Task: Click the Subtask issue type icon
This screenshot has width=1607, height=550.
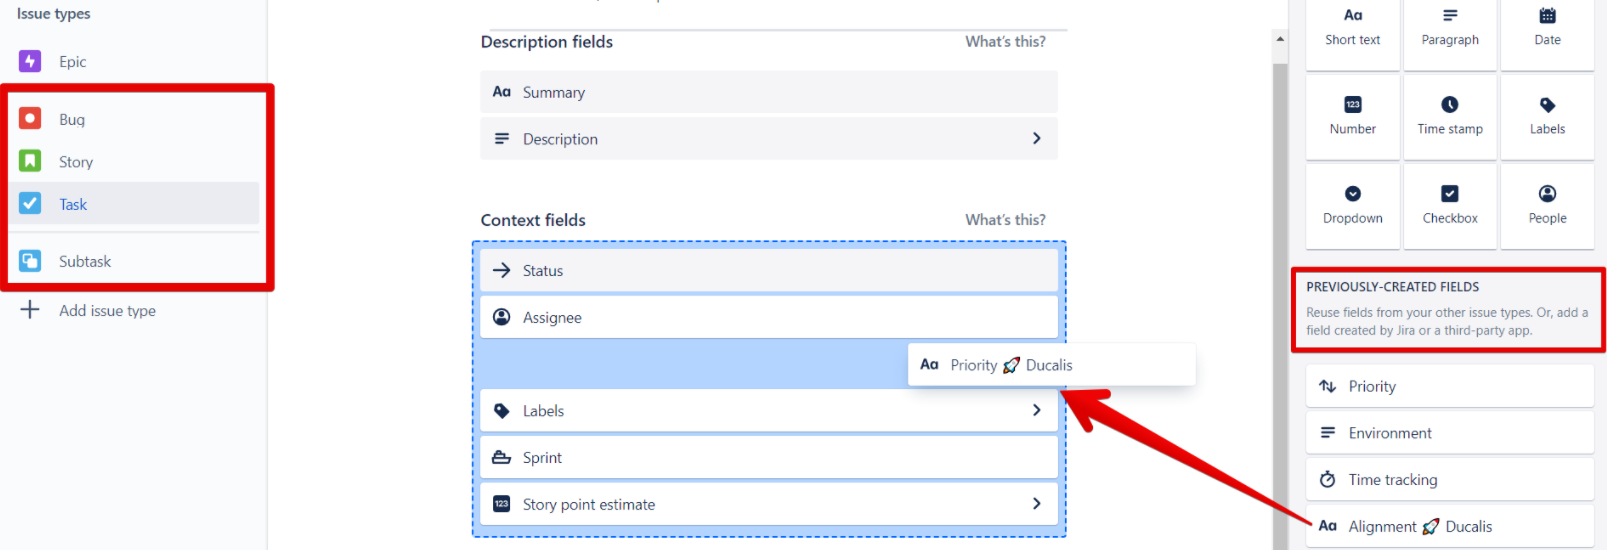Action: (x=30, y=261)
